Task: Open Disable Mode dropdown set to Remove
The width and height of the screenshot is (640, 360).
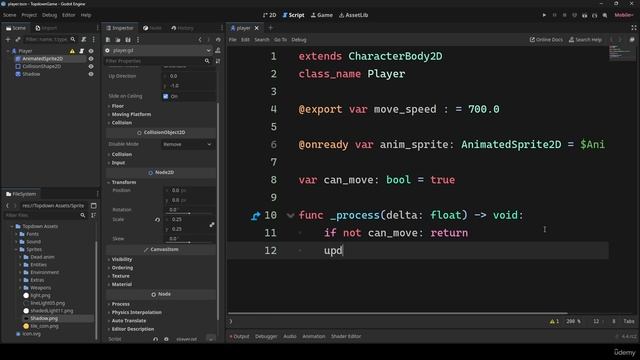Action: 187,144
